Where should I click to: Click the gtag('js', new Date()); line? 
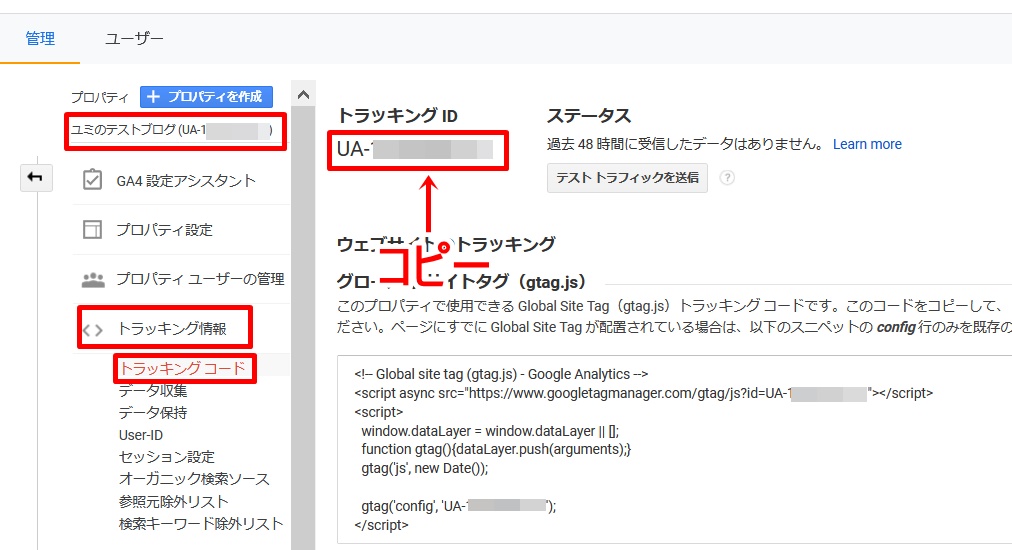pyautogui.click(x=425, y=468)
